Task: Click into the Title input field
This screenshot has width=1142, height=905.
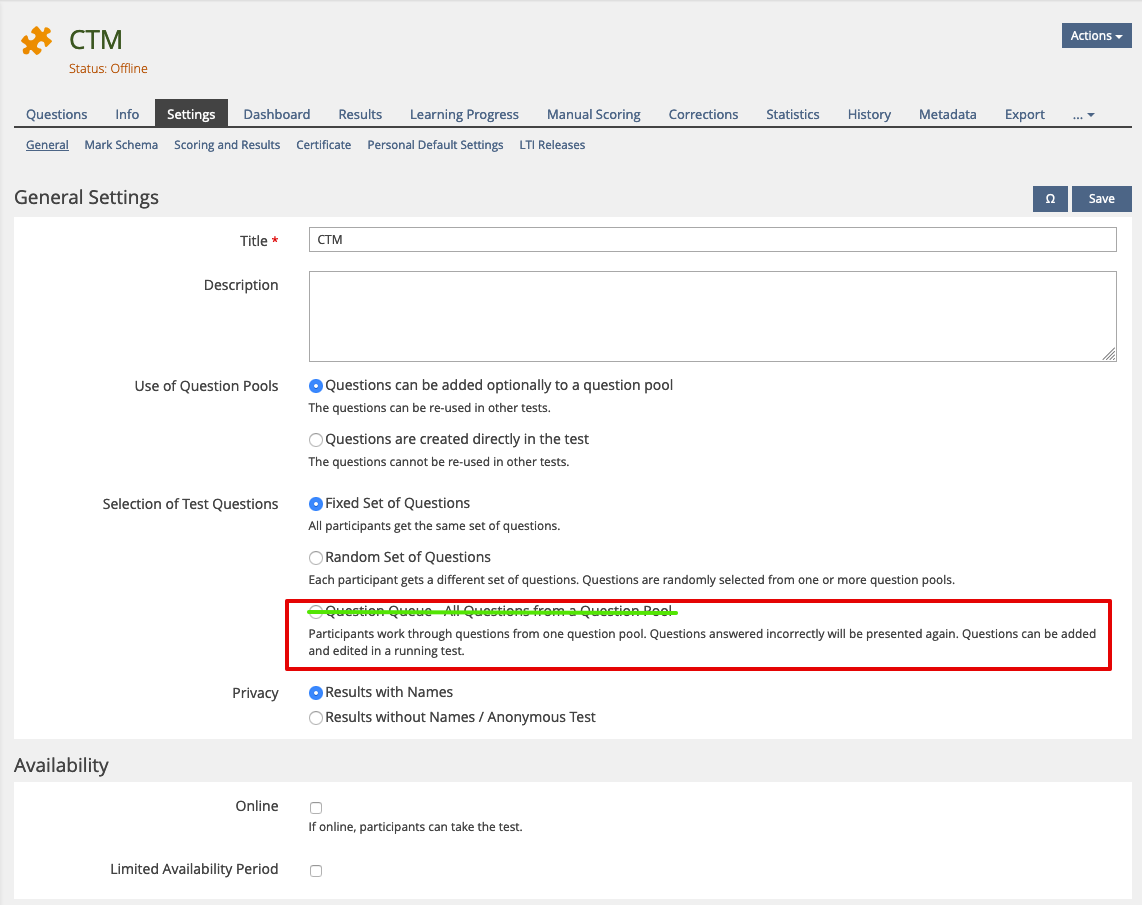Action: 712,240
